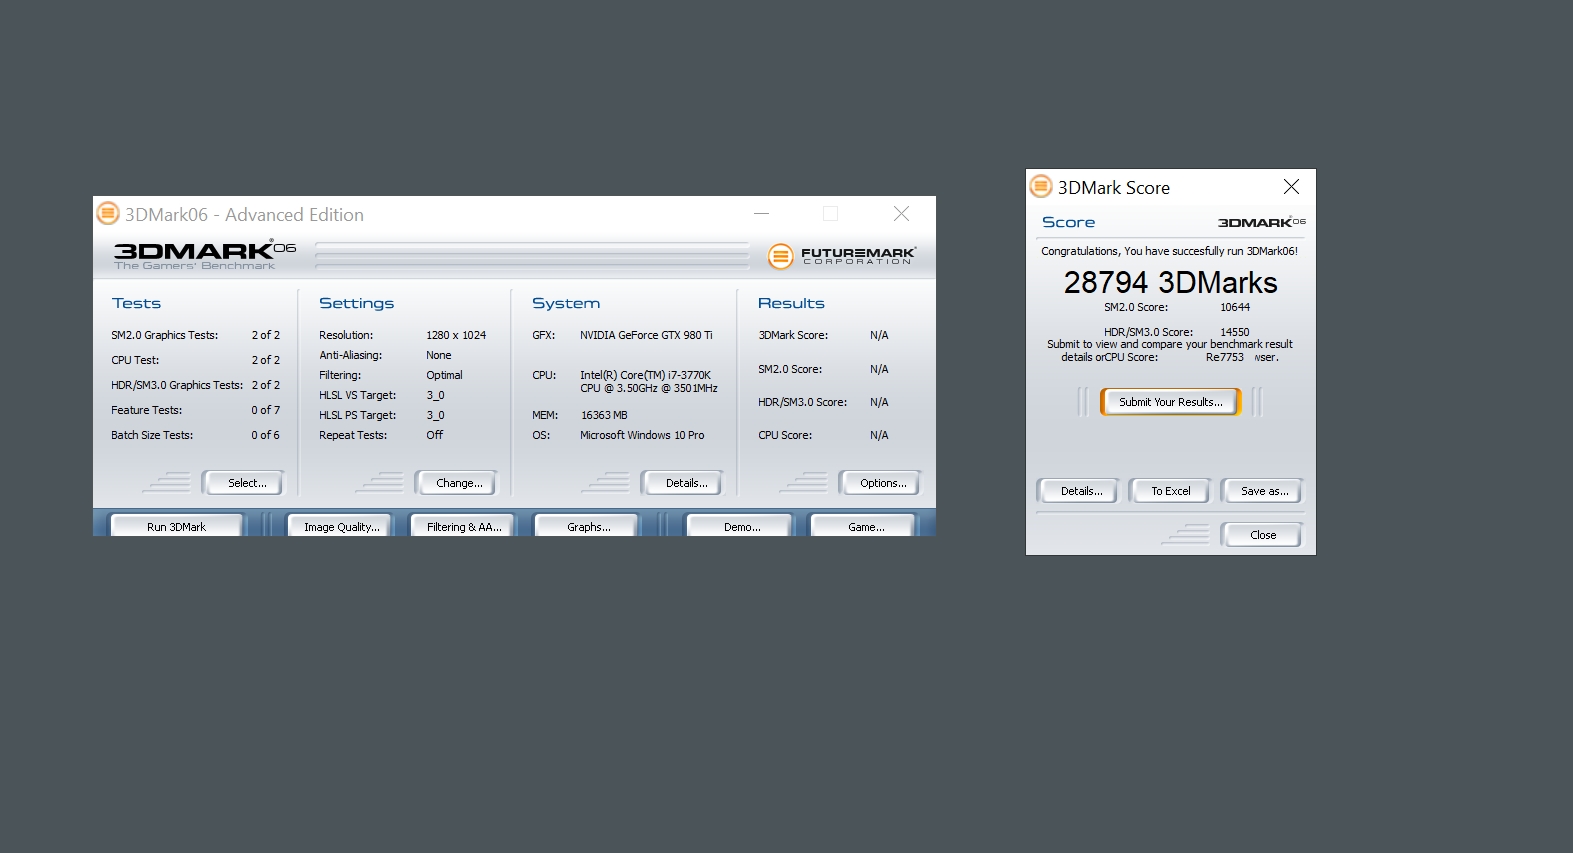Export the score To Excel
Image resolution: width=1573 pixels, height=853 pixels.
point(1170,491)
